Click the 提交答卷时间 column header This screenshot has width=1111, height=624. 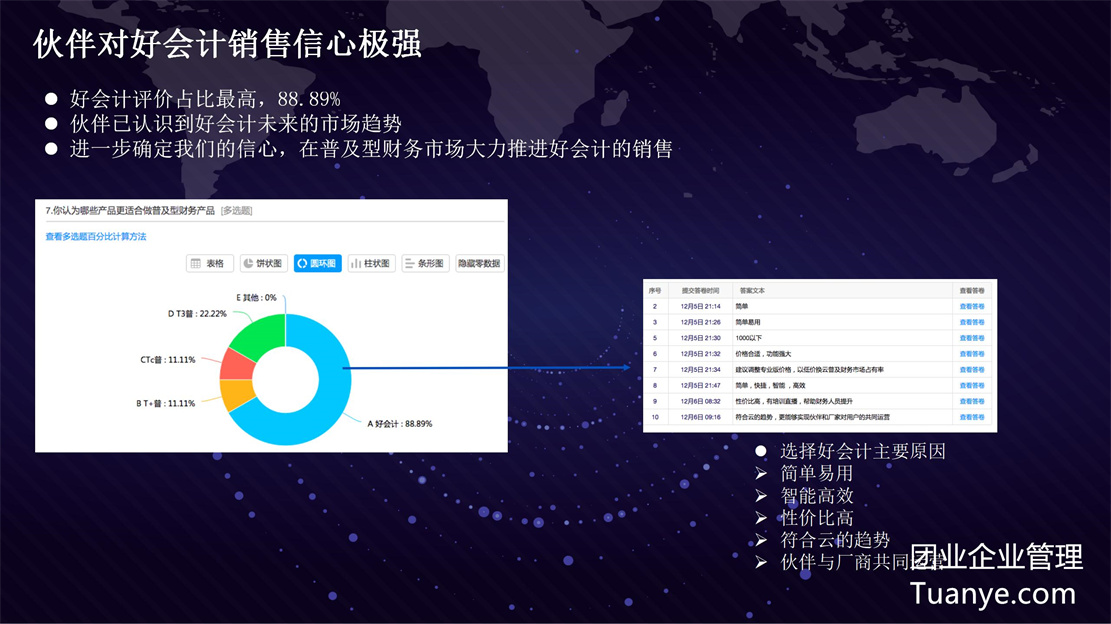point(700,290)
